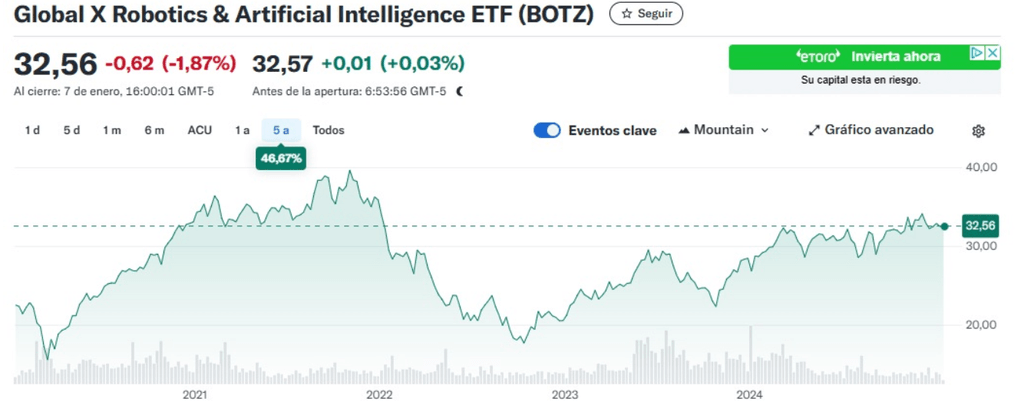Select the 5 a time range
Screen dimensions: 1024x411
(281, 130)
